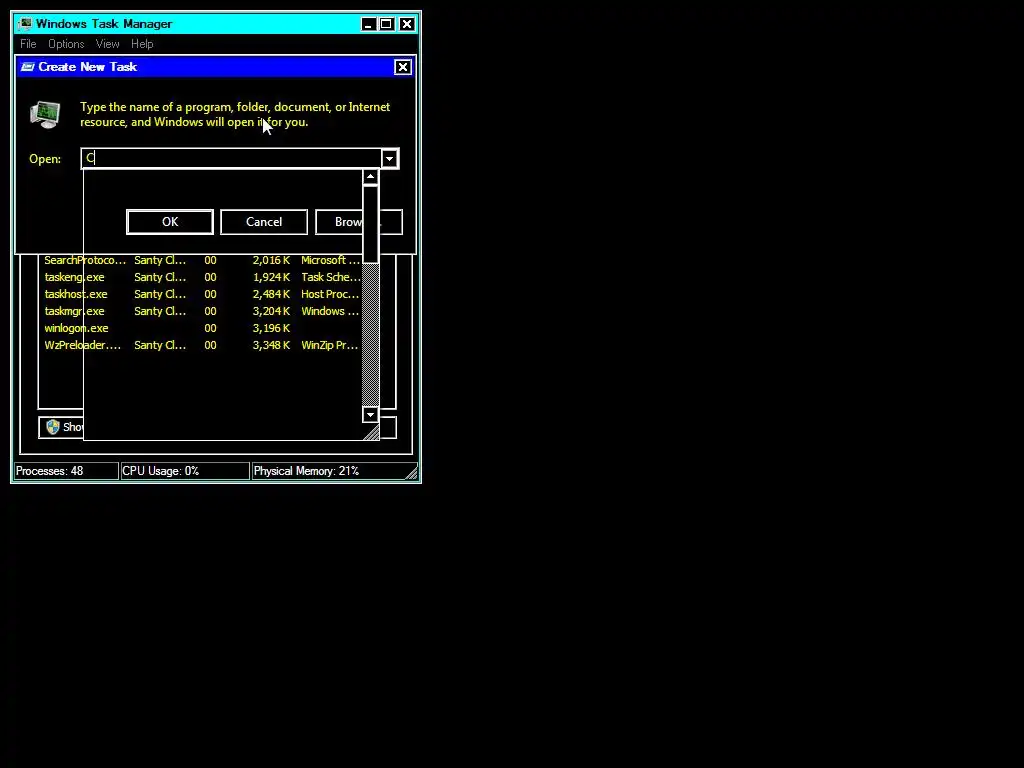This screenshot has height=768, width=1024.
Task: Click the CPU Usage: 0% status entry
Action: click(185, 471)
